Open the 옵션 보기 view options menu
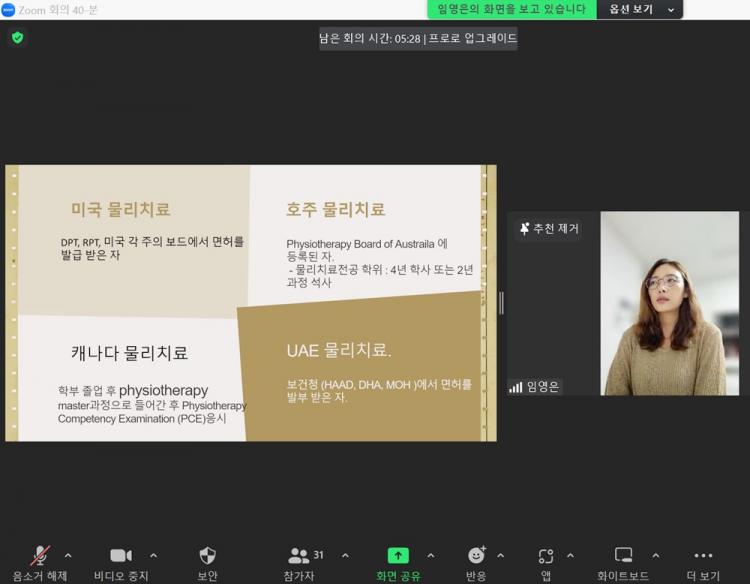The image size is (750, 584). pyautogui.click(x=639, y=9)
